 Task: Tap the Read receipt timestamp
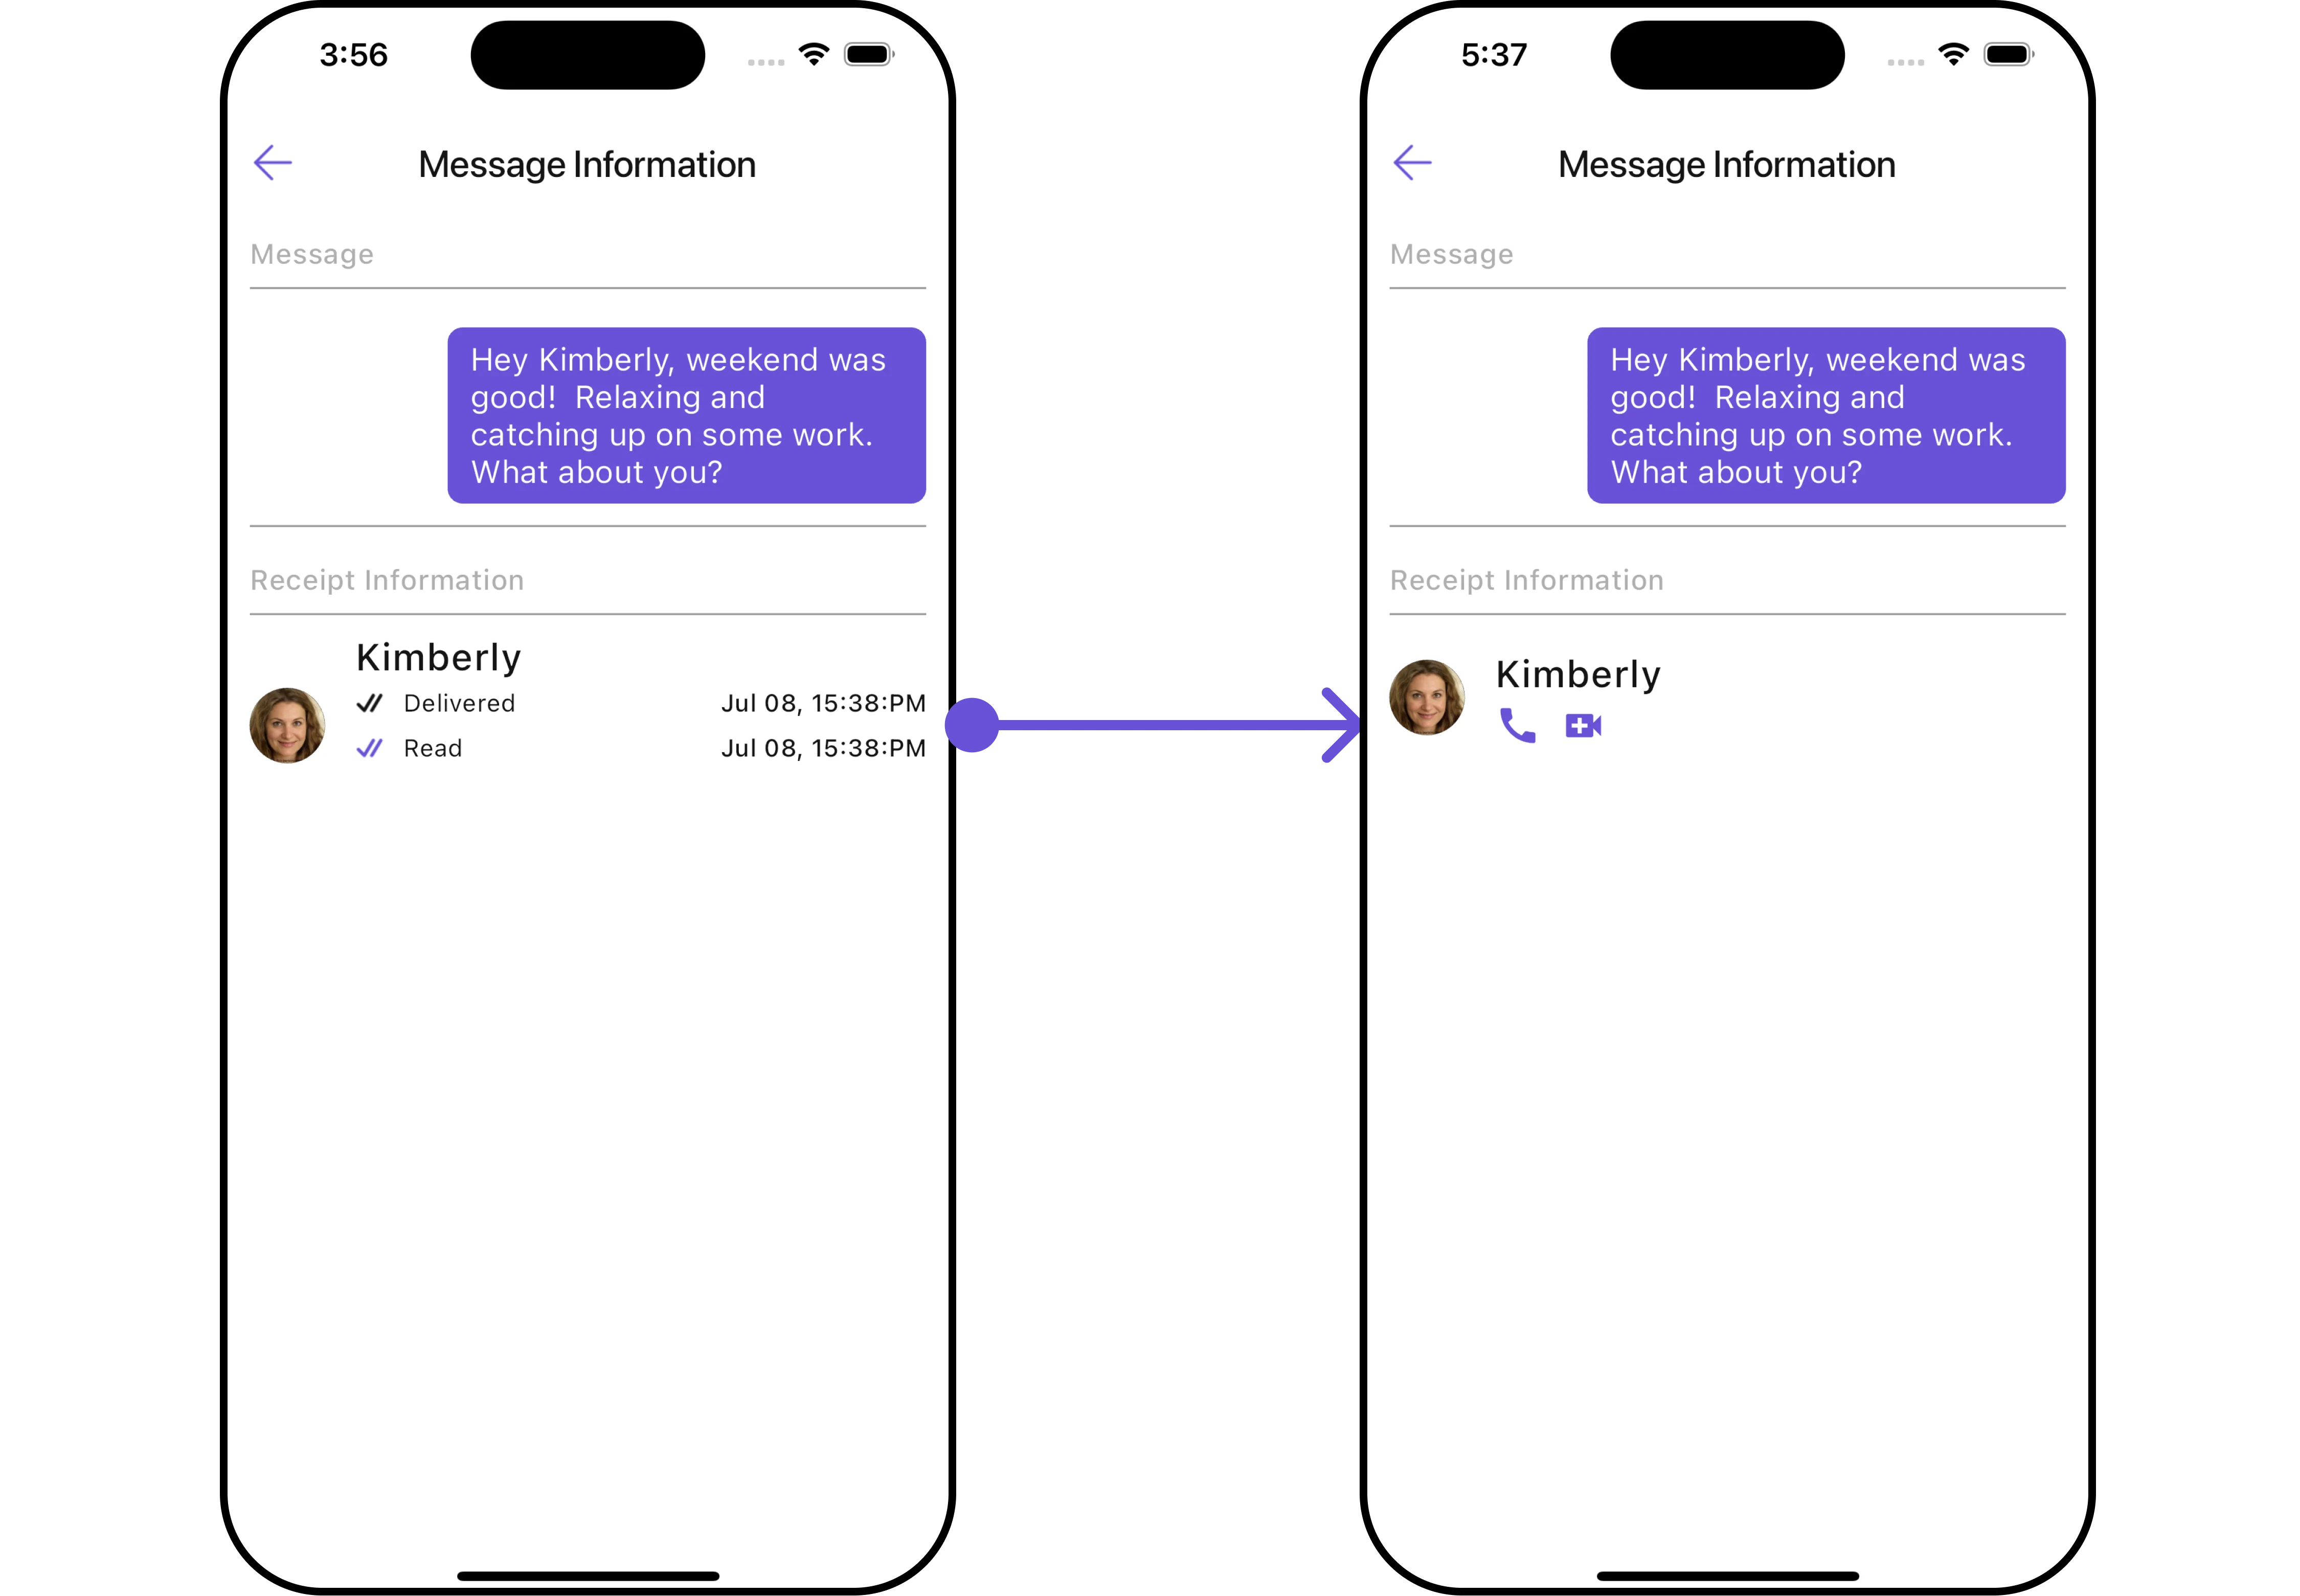coord(823,749)
